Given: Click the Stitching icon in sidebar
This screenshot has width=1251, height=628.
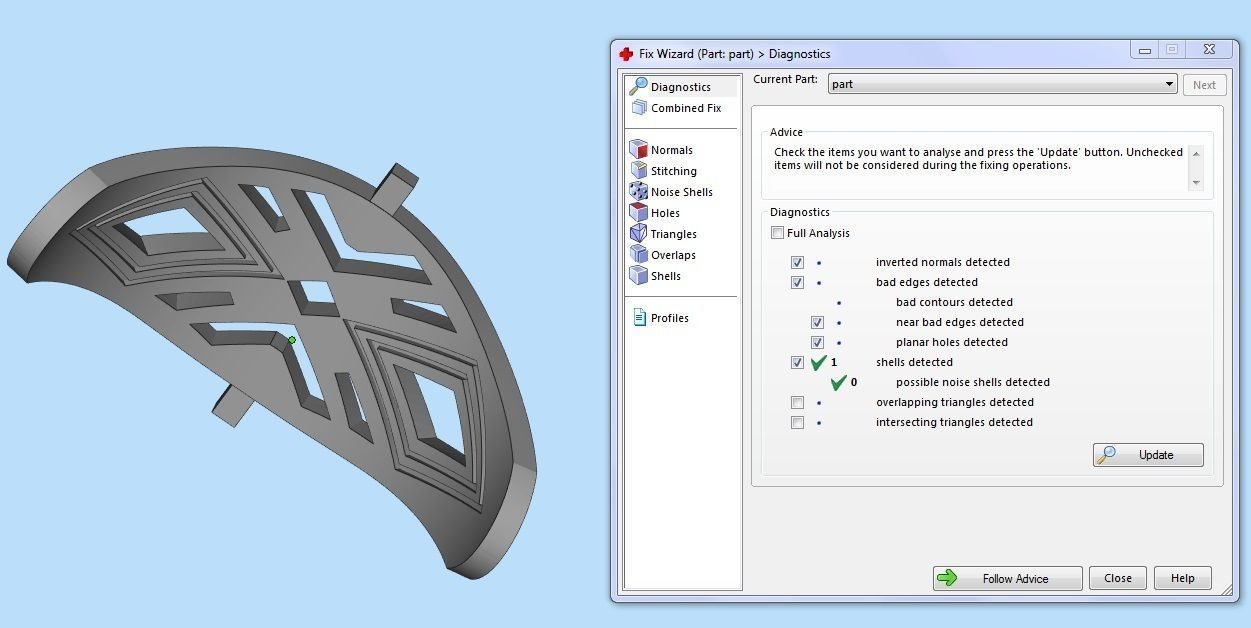Looking at the screenshot, I should [x=638, y=171].
